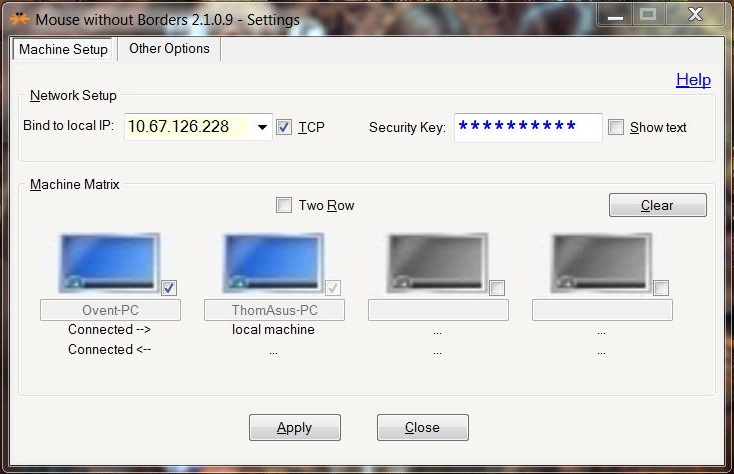Click the 'Bind to local IP:' label
Viewport: 734px width, 474px height.
pos(68,125)
